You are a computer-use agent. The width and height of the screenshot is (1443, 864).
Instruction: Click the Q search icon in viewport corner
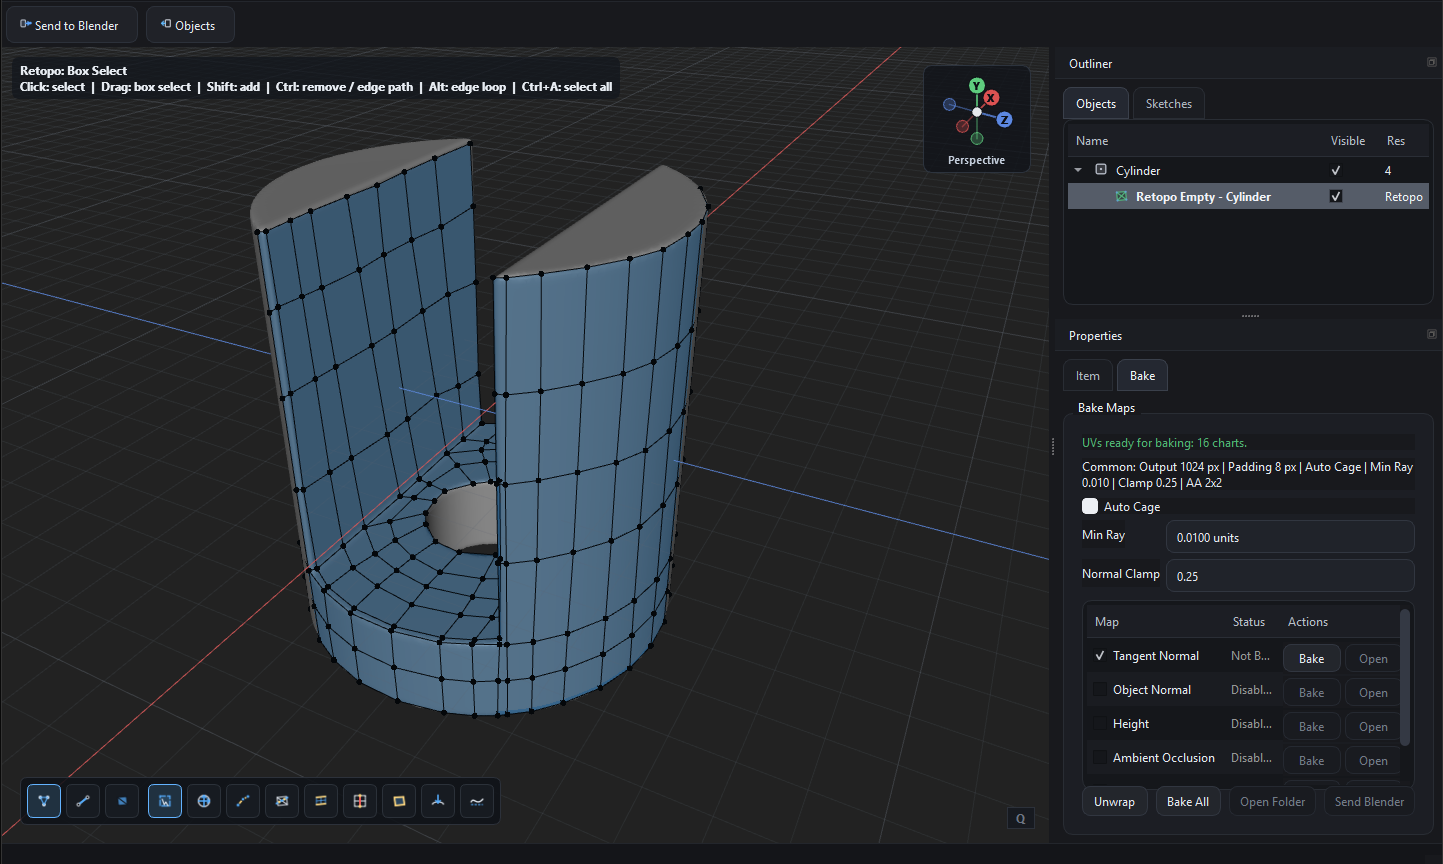click(x=1021, y=818)
